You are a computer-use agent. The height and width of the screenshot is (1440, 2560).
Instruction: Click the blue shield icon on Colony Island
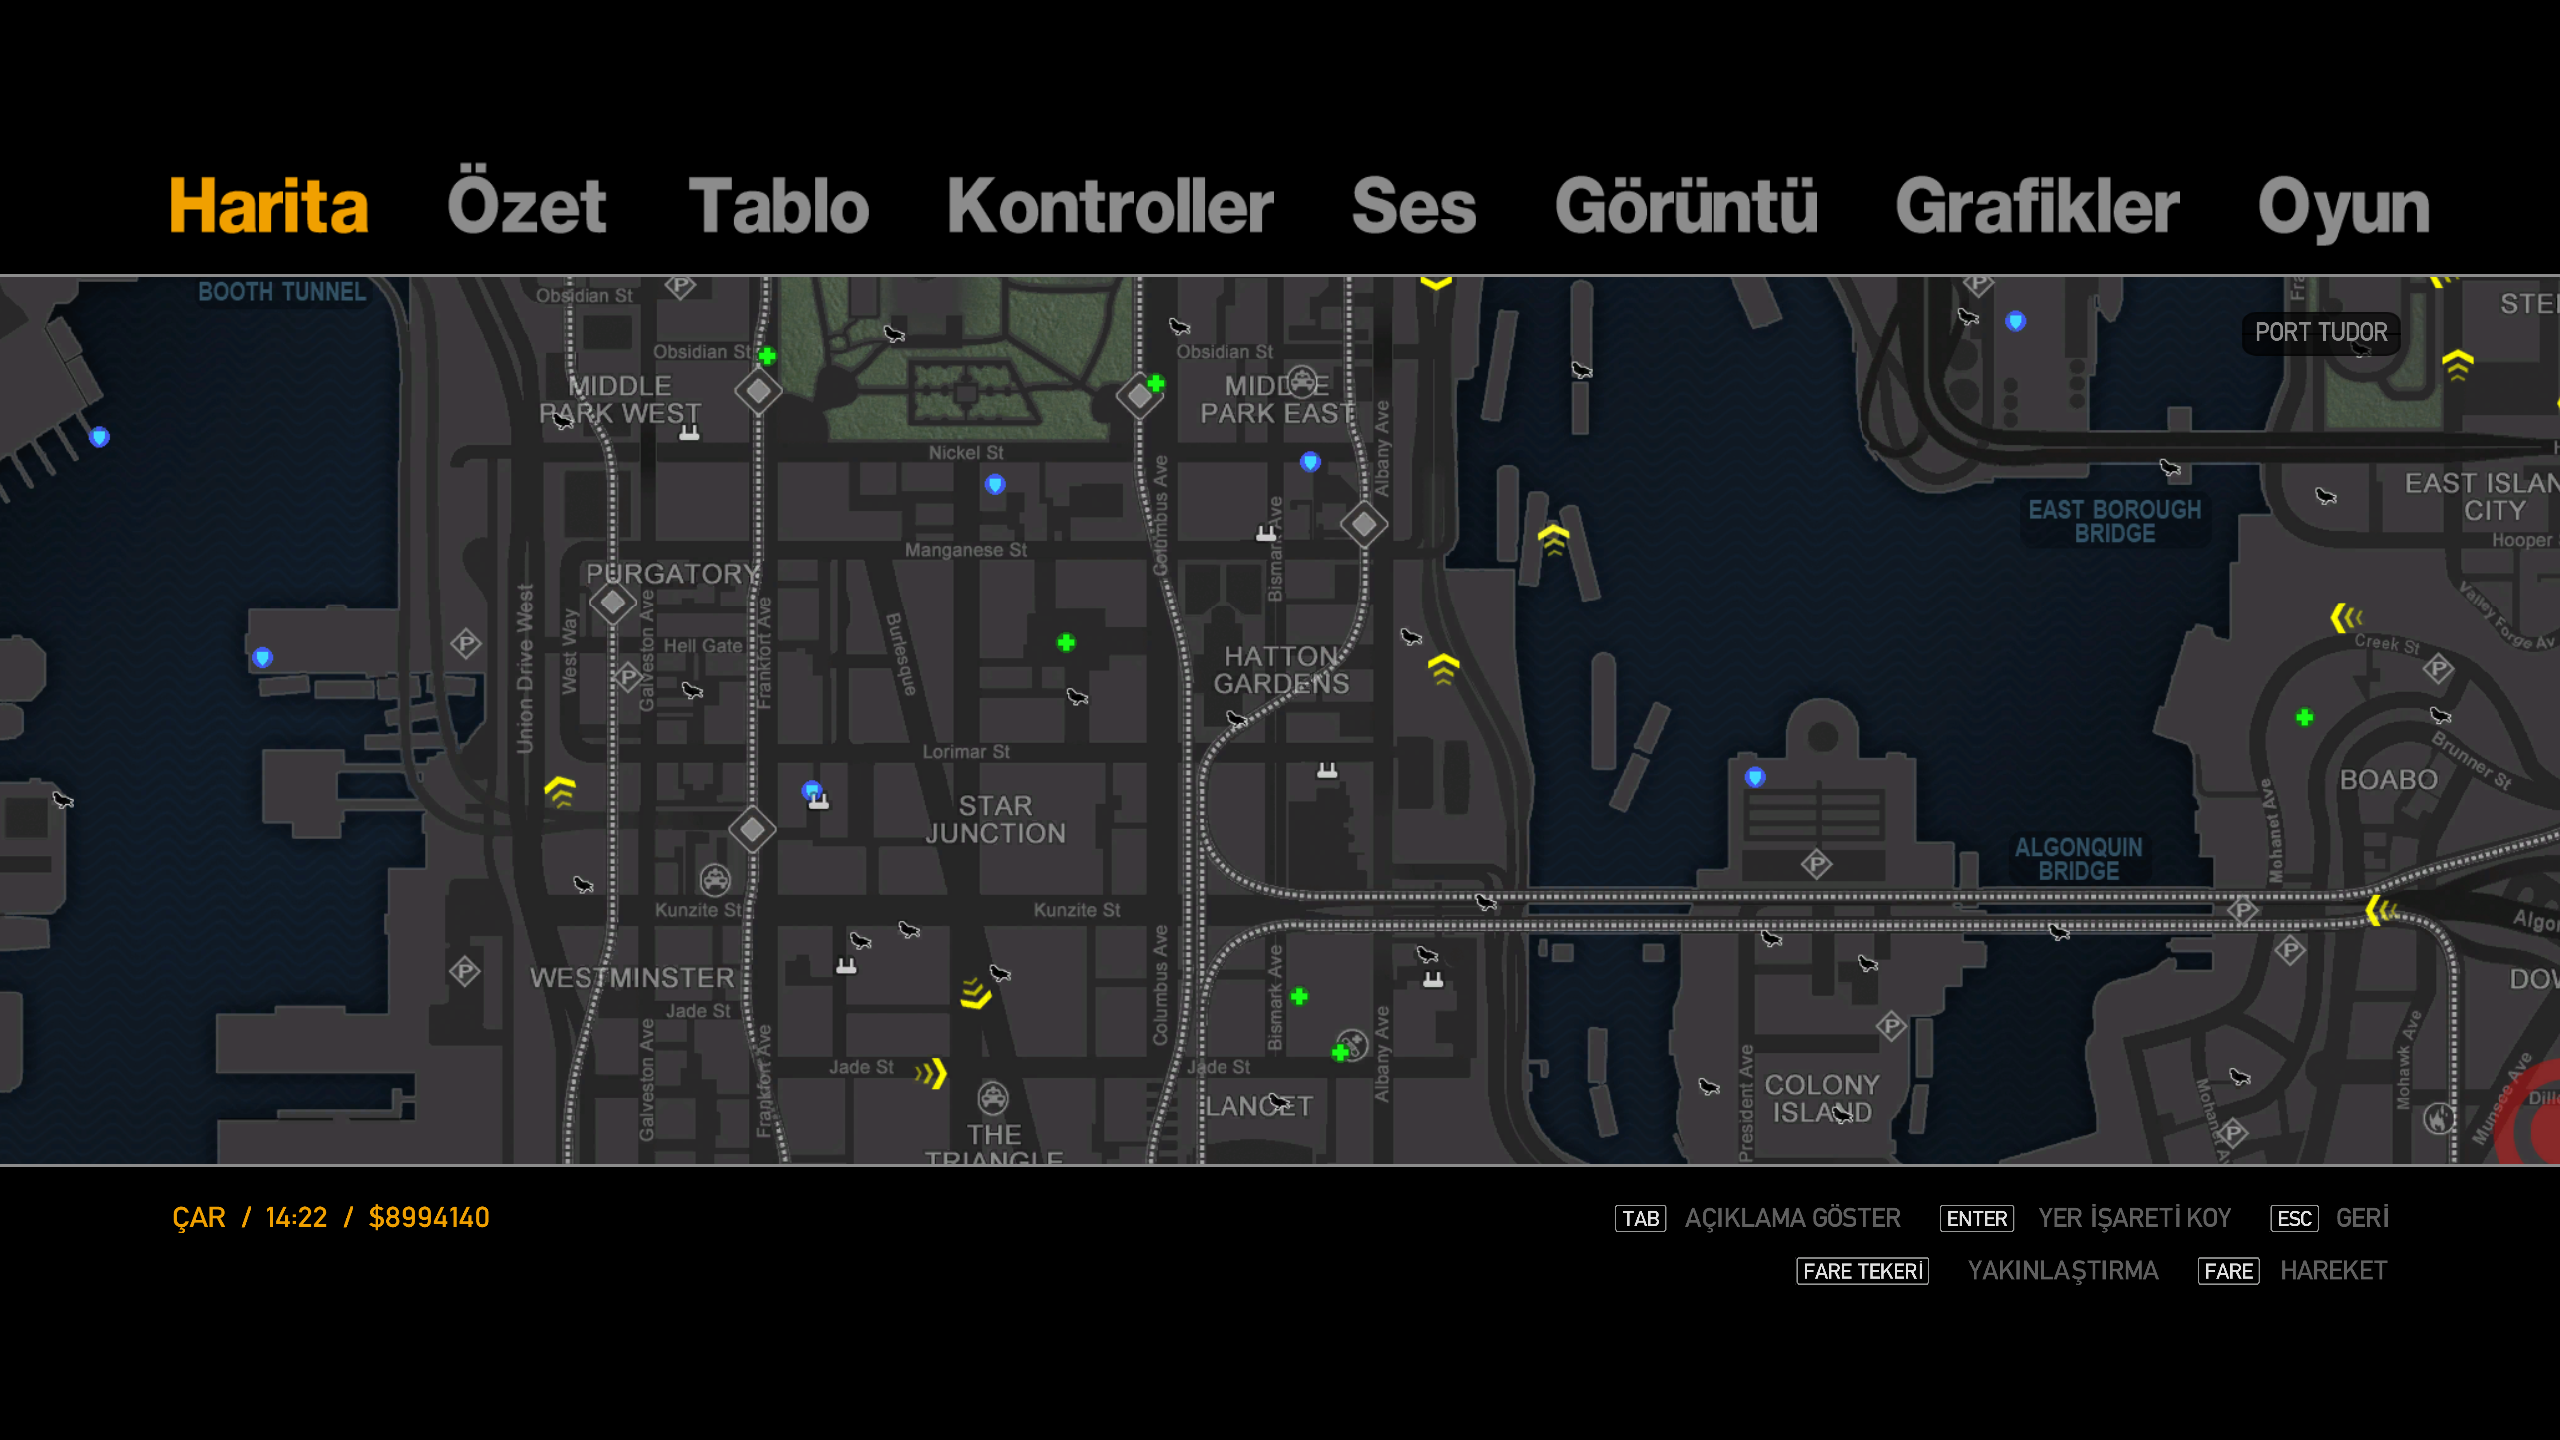pyautogui.click(x=1755, y=777)
